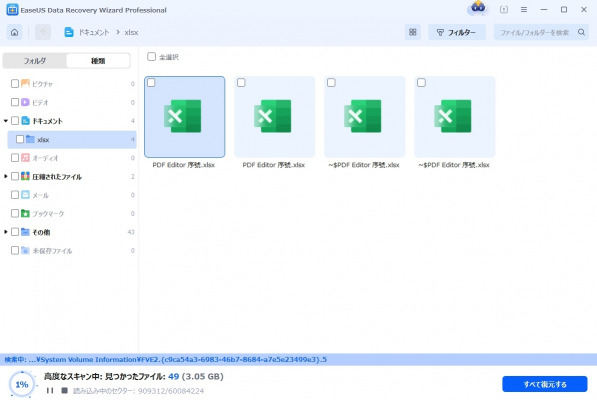
Task: Click the upload arrow icon in title bar
Action: click(504, 10)
